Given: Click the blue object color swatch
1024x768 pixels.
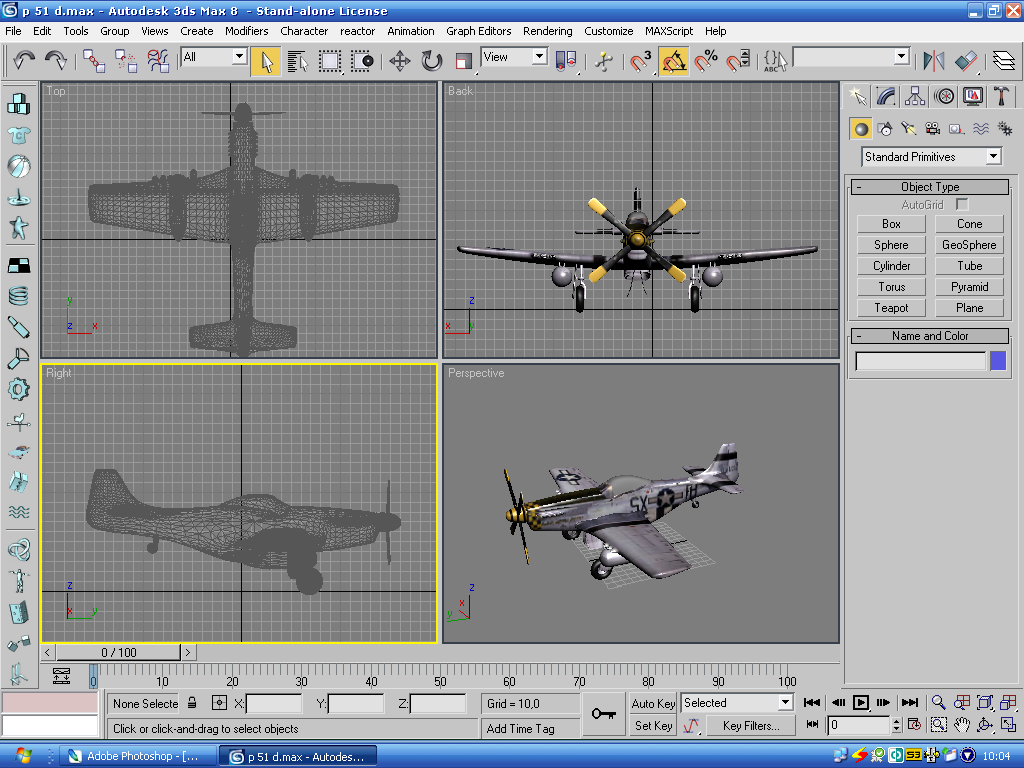Looking at the screenshot, I should (998, 361).
